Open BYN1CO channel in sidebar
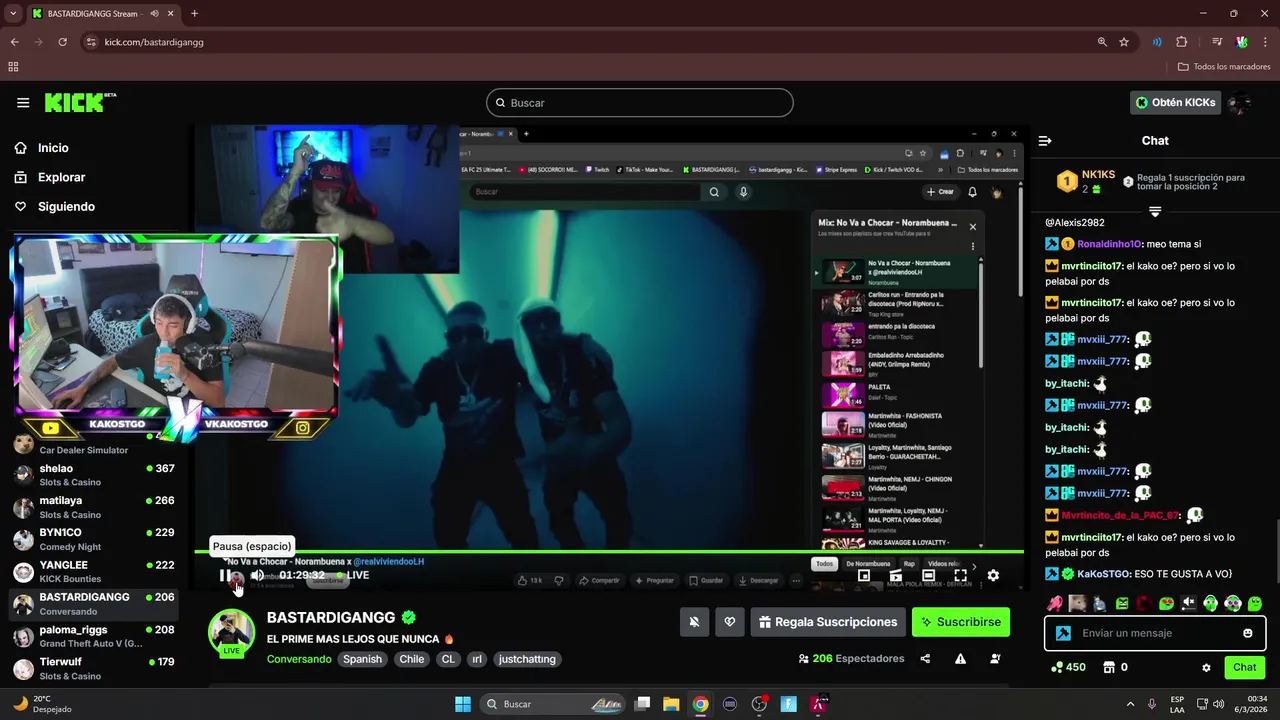The height and width of the screenshot is (720, 1280). [x=94, y=539]
